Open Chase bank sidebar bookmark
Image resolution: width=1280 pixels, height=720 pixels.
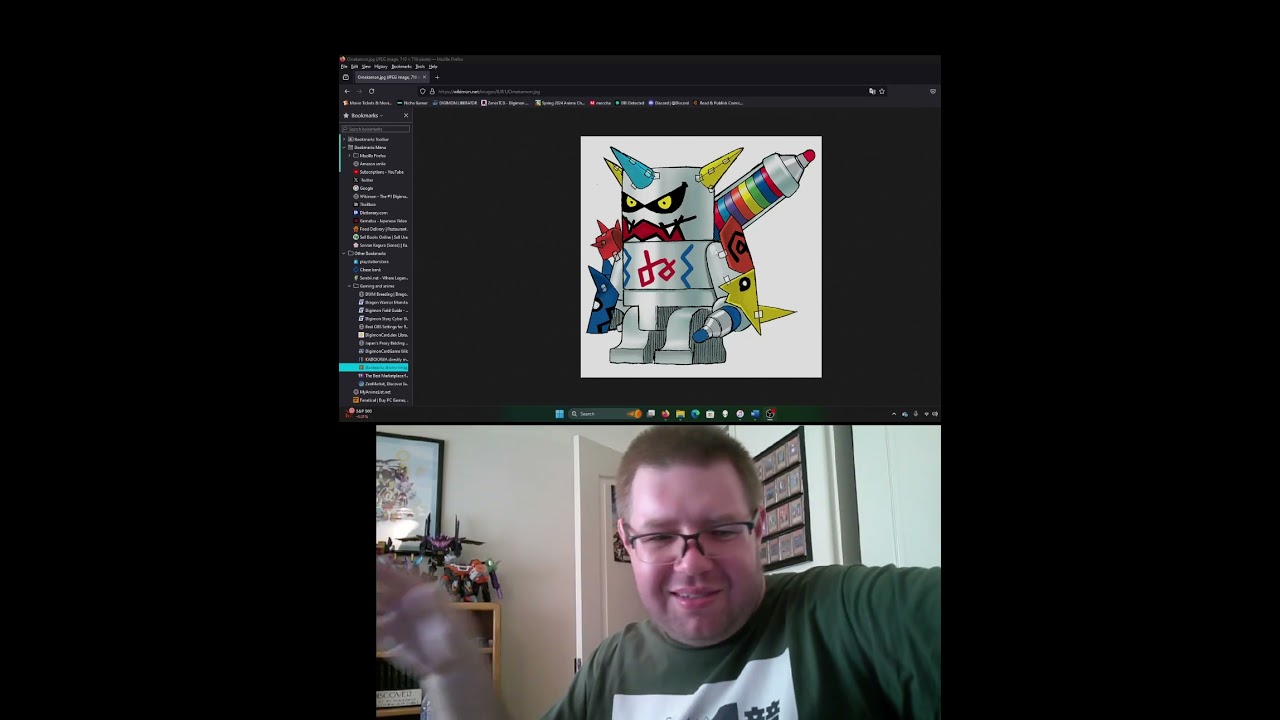[x=367, y=270]
